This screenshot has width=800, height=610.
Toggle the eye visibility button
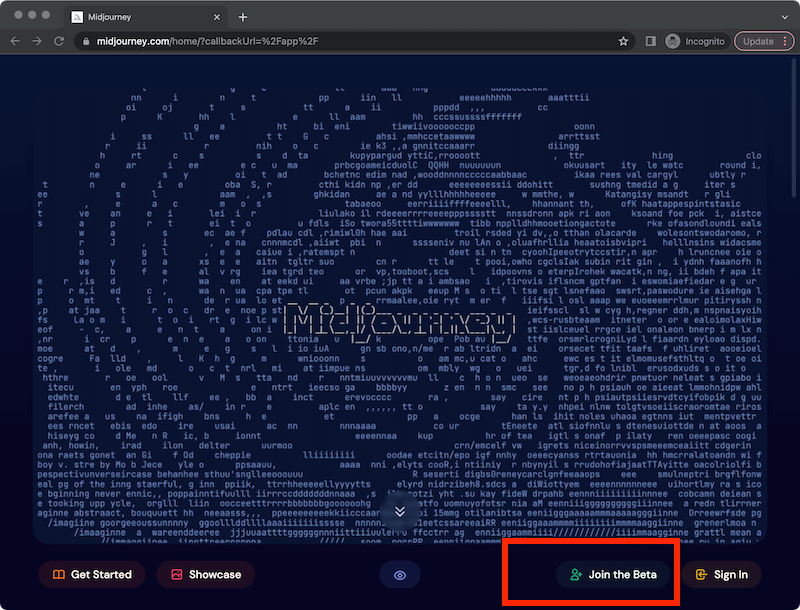pos(400,575)
